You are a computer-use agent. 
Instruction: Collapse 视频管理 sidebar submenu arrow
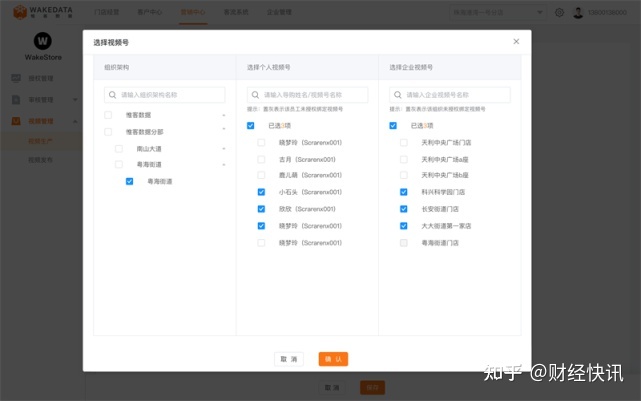pyautogui.click(x=75, y=121)
